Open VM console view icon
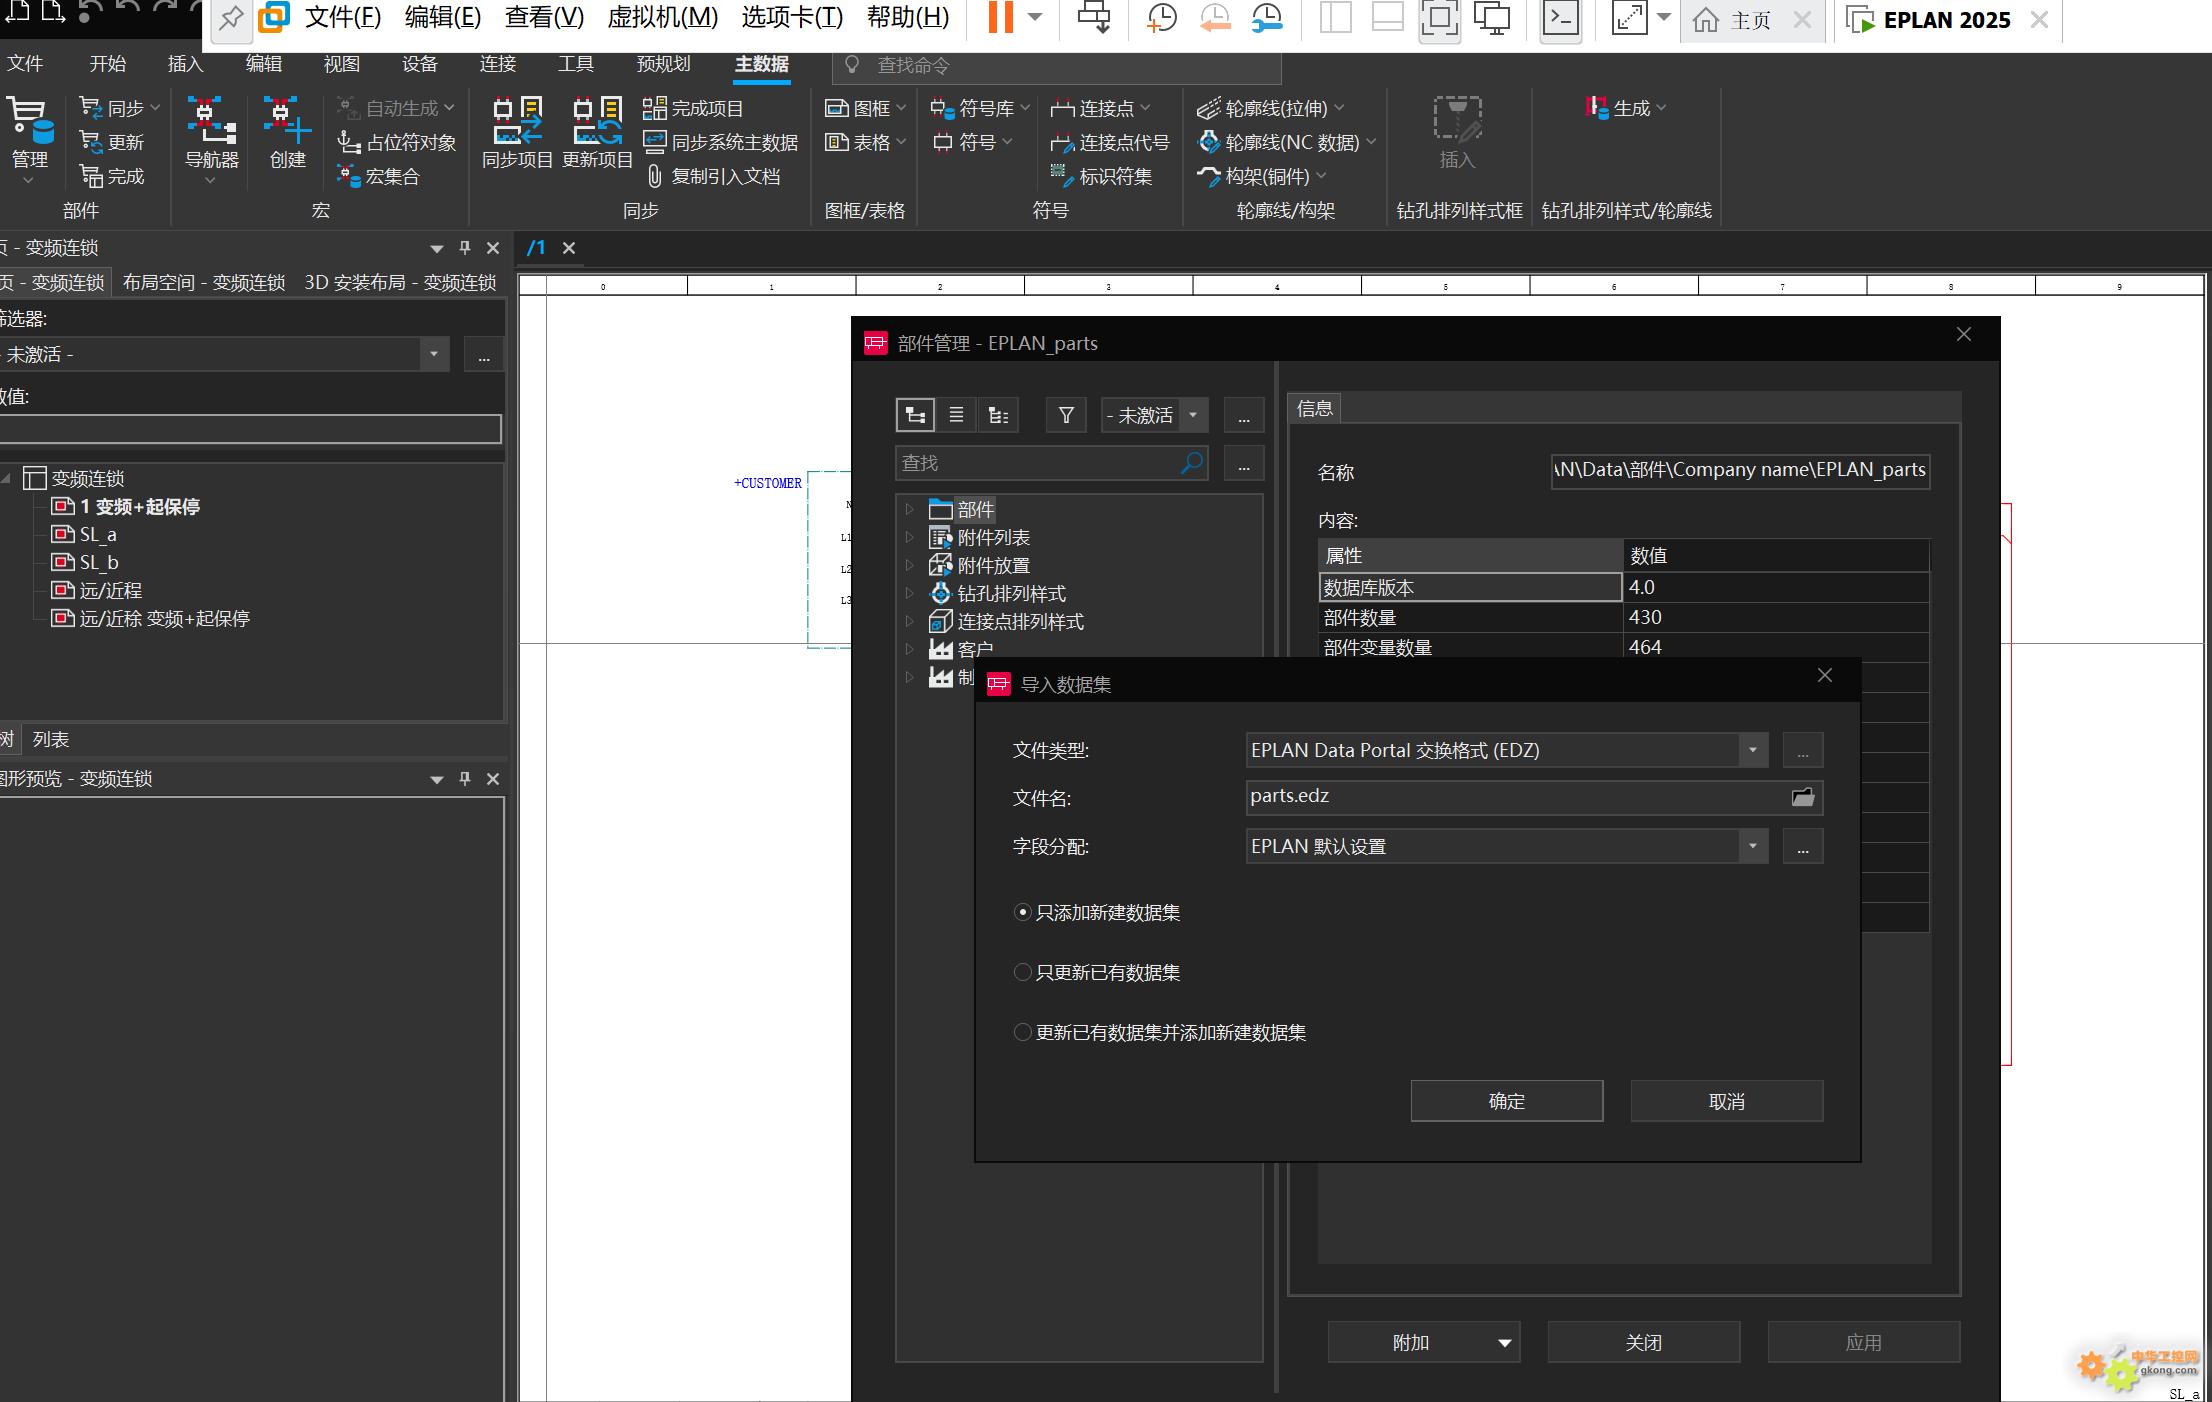This screenshot has width=2212, height=1402. (1560, 18)
